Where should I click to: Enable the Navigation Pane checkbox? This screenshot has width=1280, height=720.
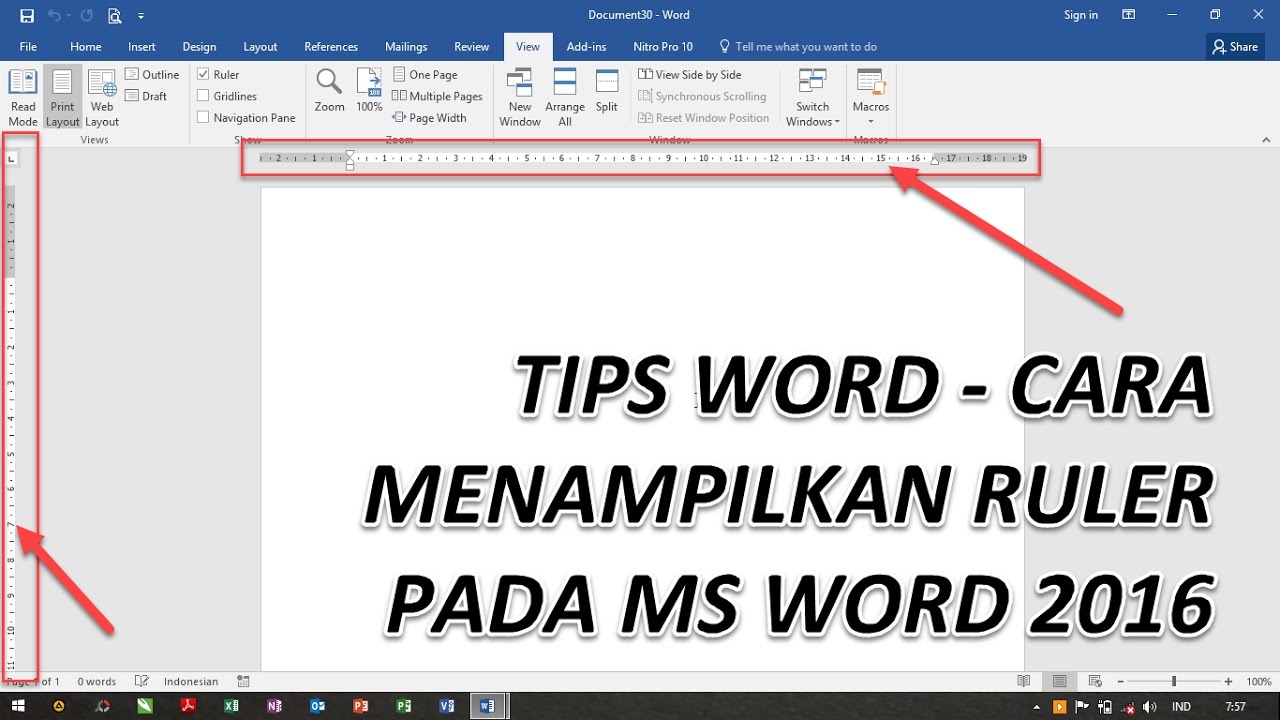(203, 118)
